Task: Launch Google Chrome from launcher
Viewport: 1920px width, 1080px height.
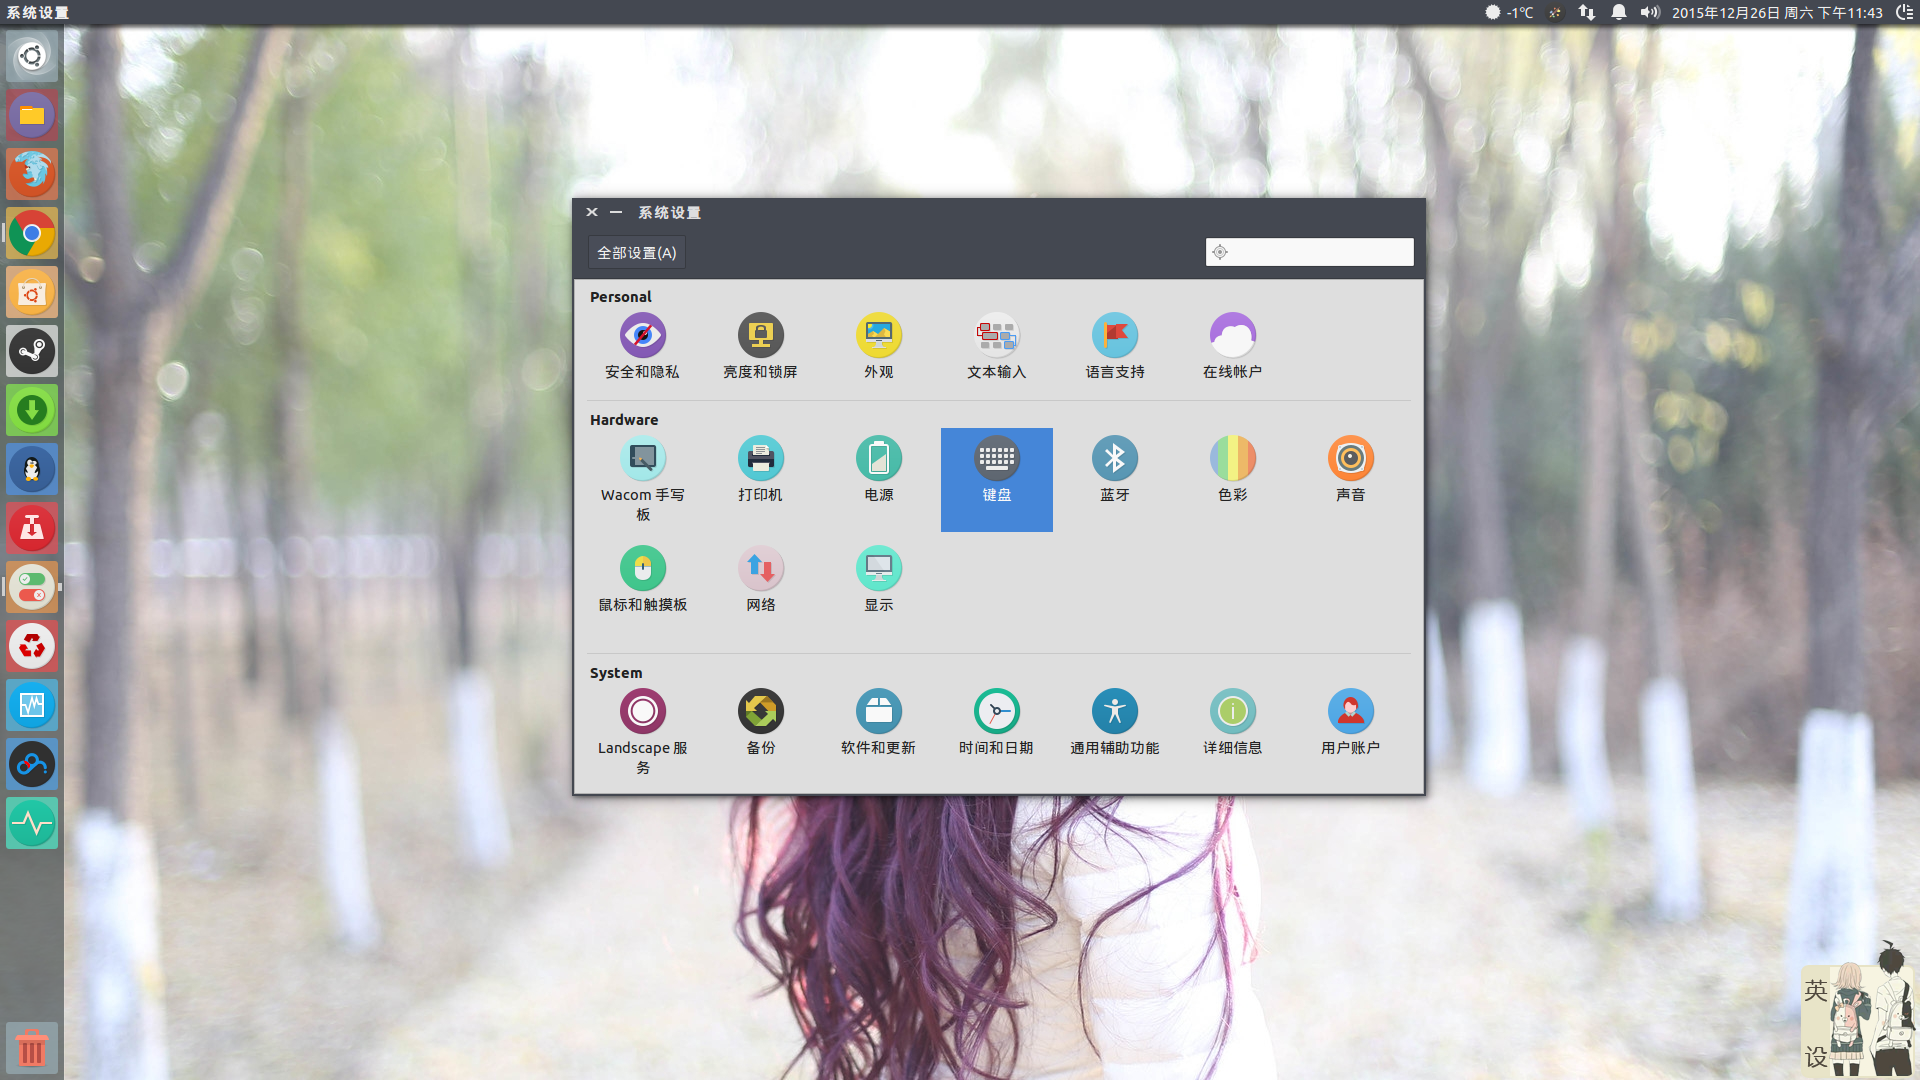Action: 32,233
